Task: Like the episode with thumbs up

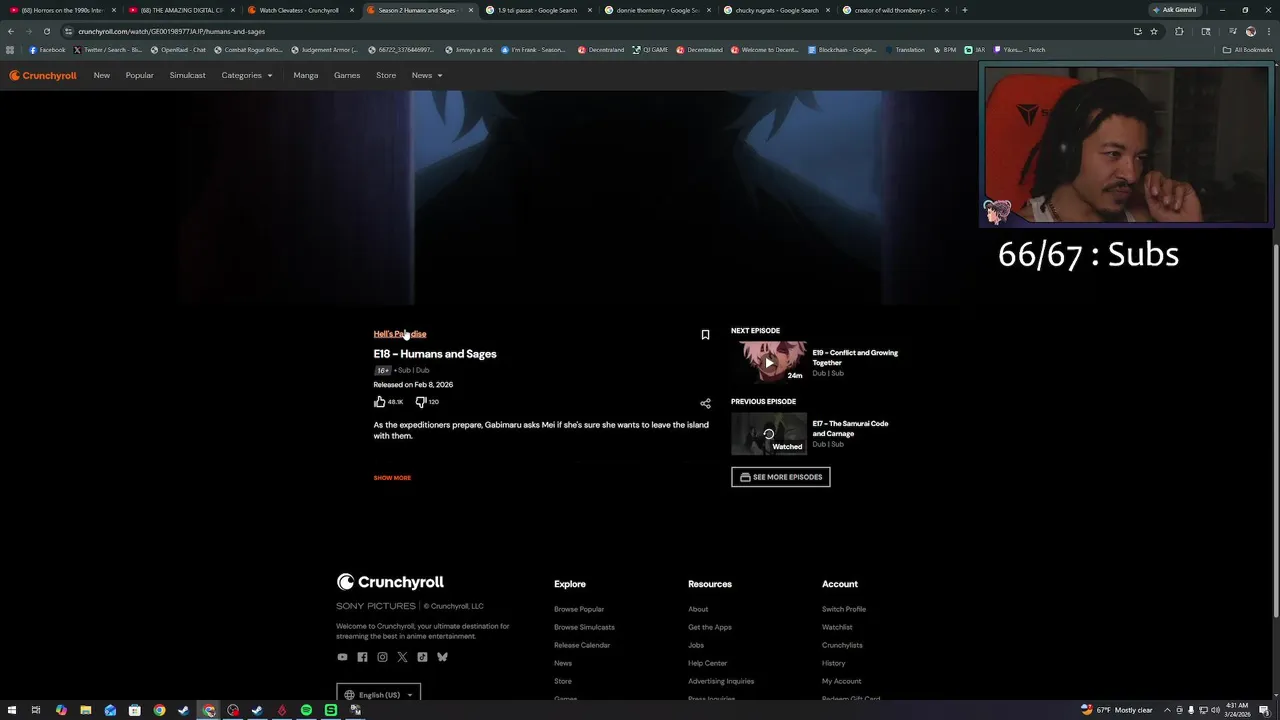Action: click(x=380, y=402)
